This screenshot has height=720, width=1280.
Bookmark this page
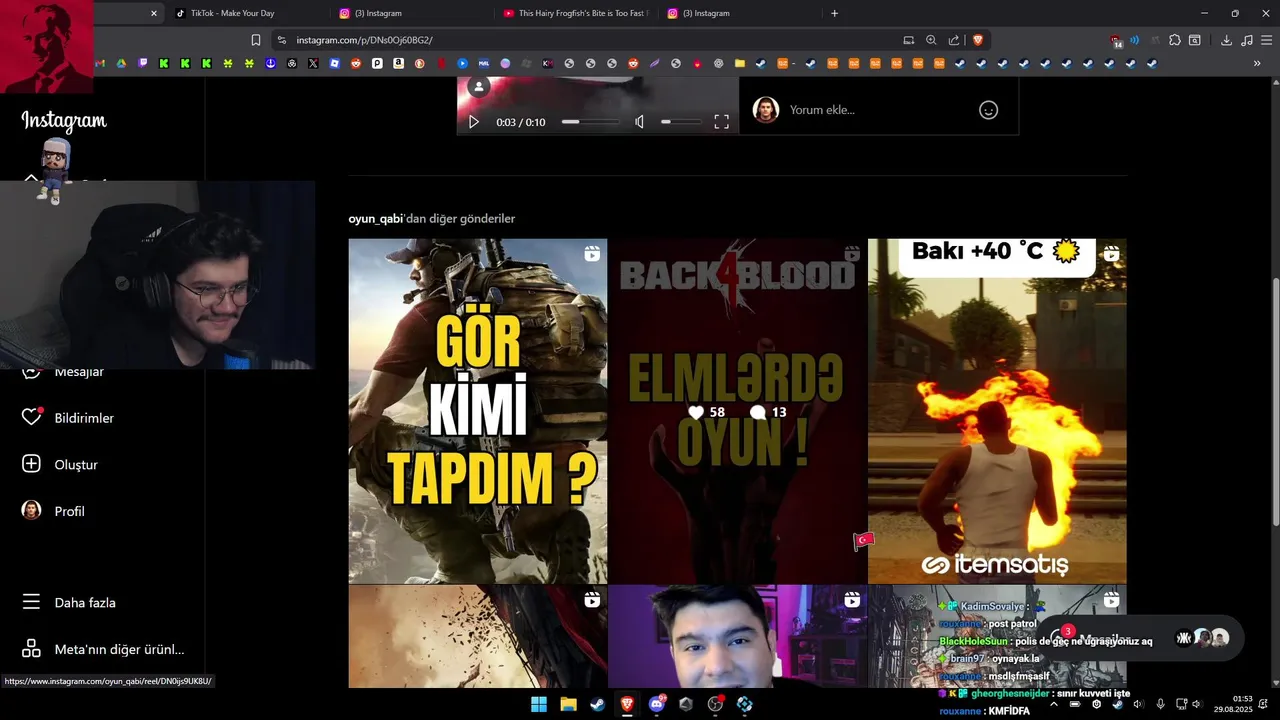coord(256,40)
